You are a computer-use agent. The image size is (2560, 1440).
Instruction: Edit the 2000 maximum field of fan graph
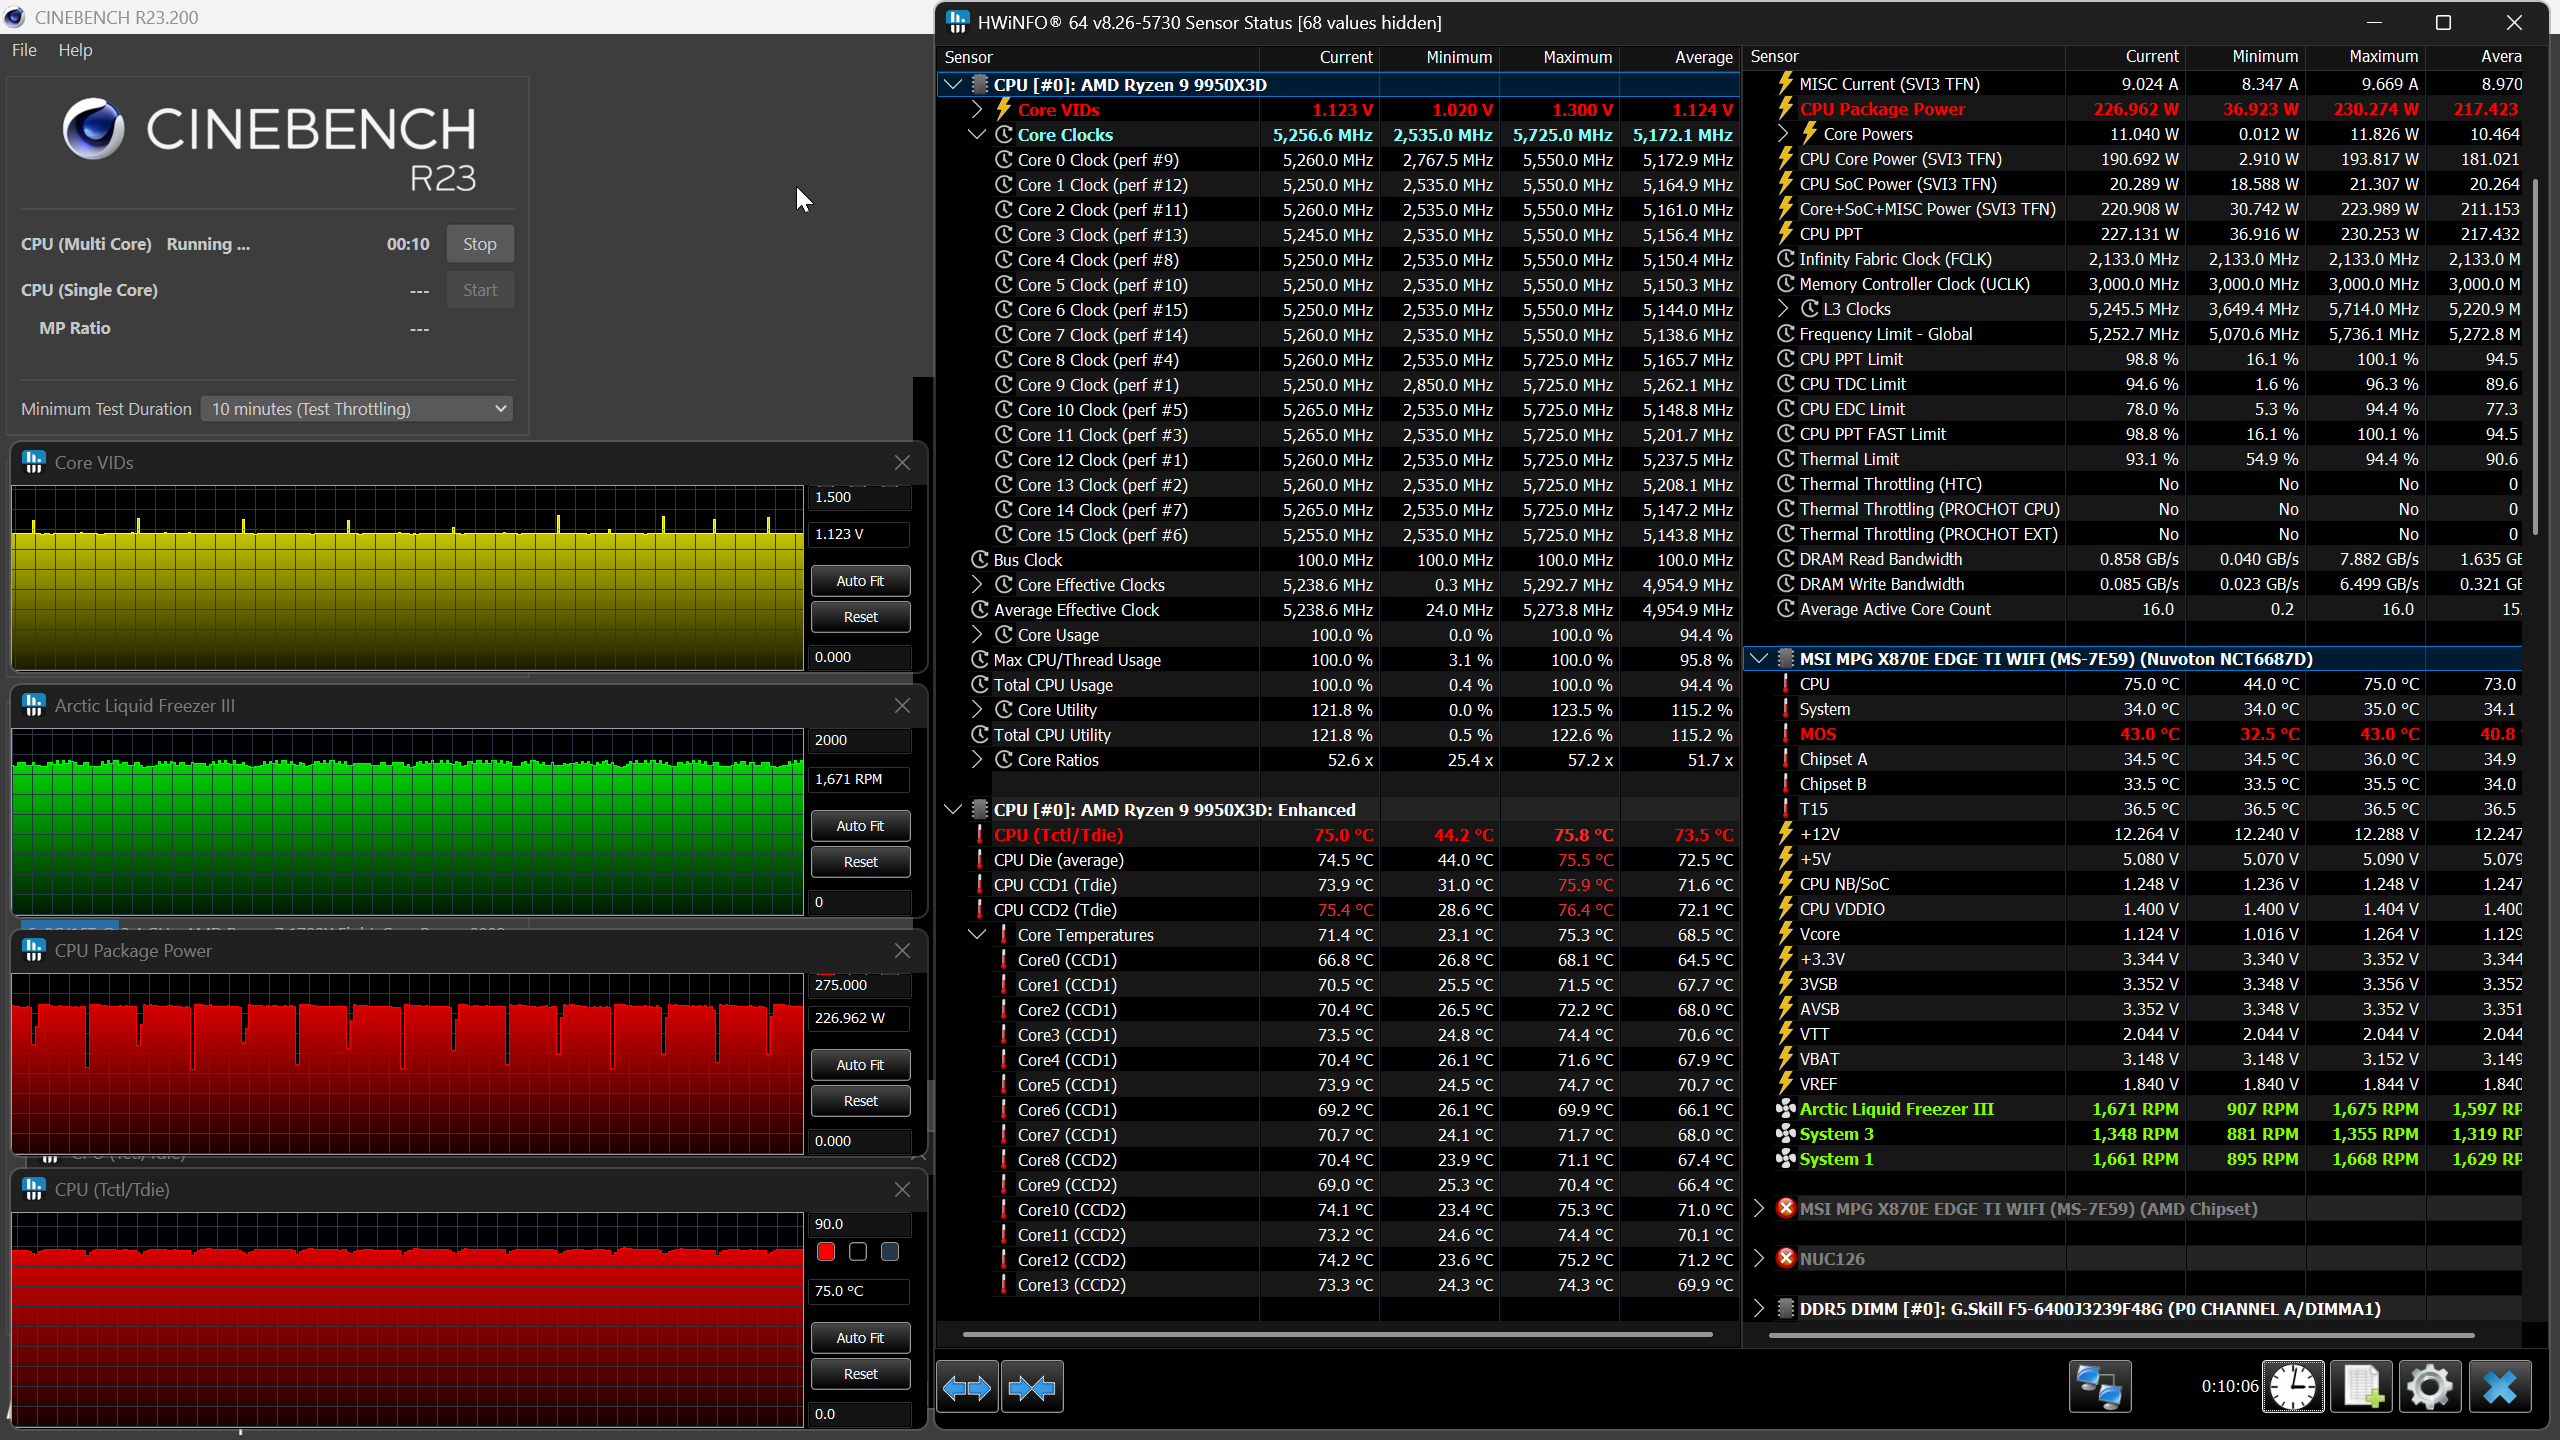pyautogui.click(x=859, y=740)
